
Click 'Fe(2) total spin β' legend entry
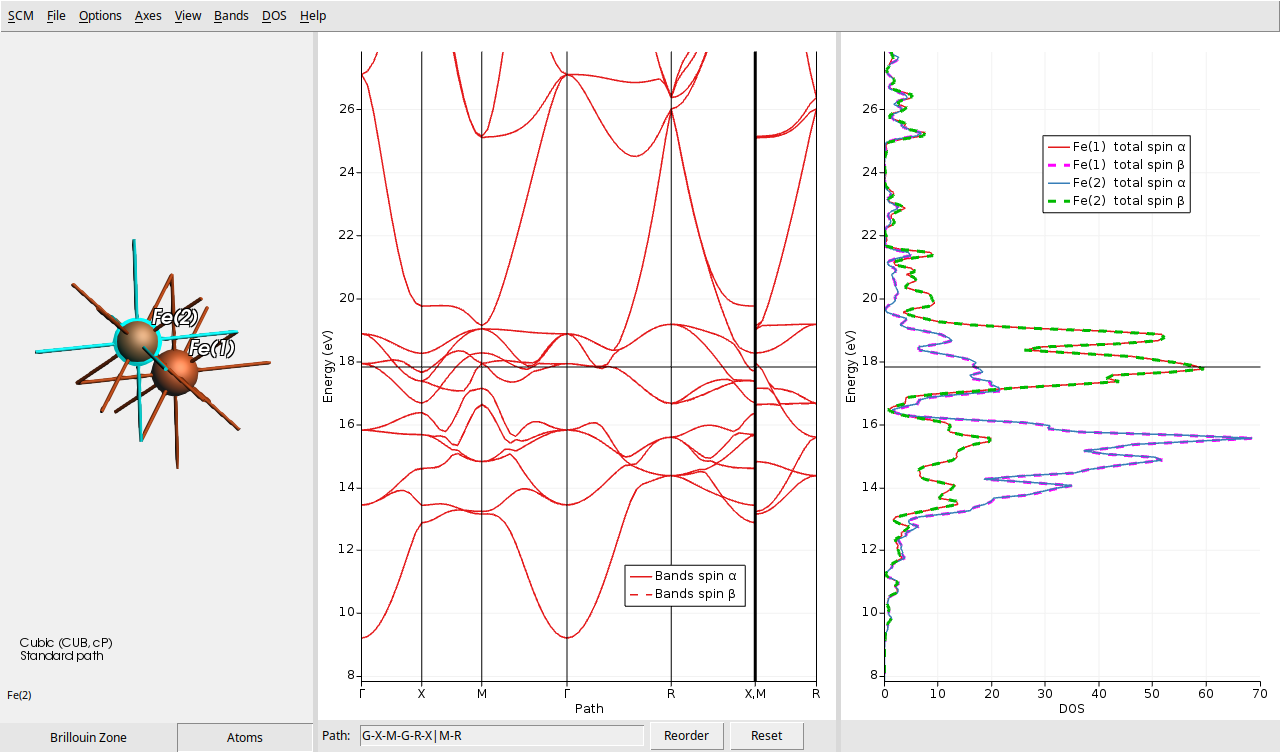point(1117,201)
